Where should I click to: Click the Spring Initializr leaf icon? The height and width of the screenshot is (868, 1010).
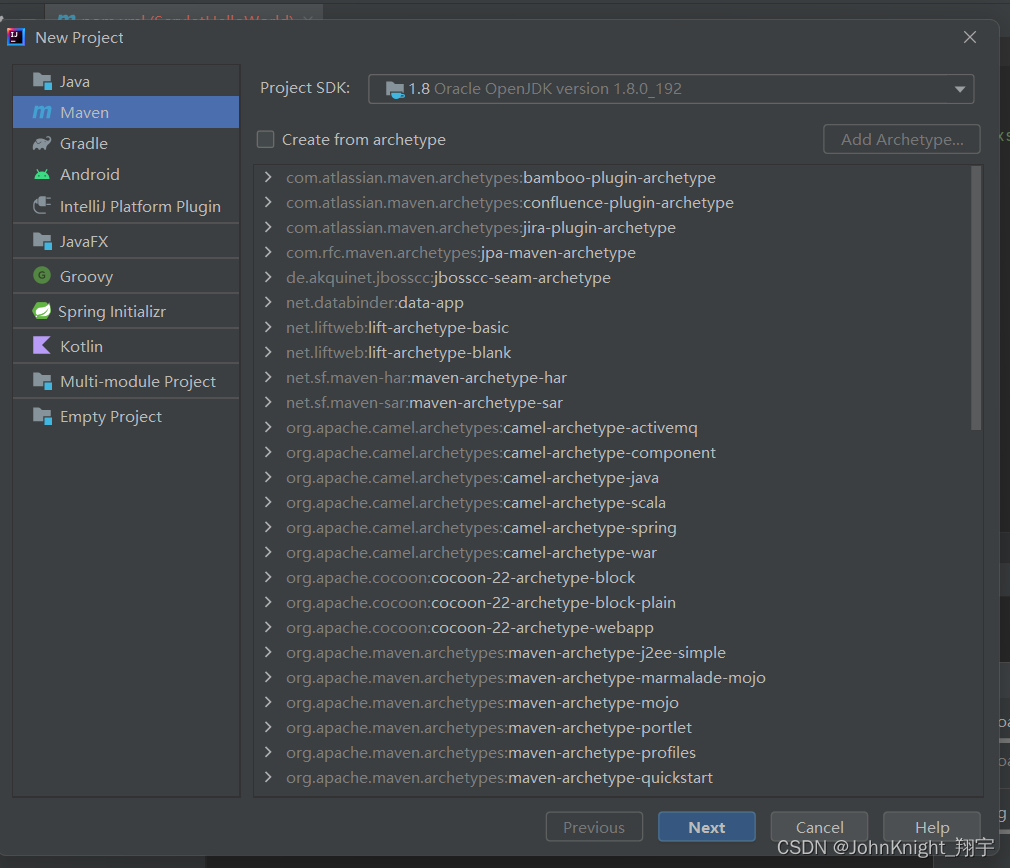[42, 311]
